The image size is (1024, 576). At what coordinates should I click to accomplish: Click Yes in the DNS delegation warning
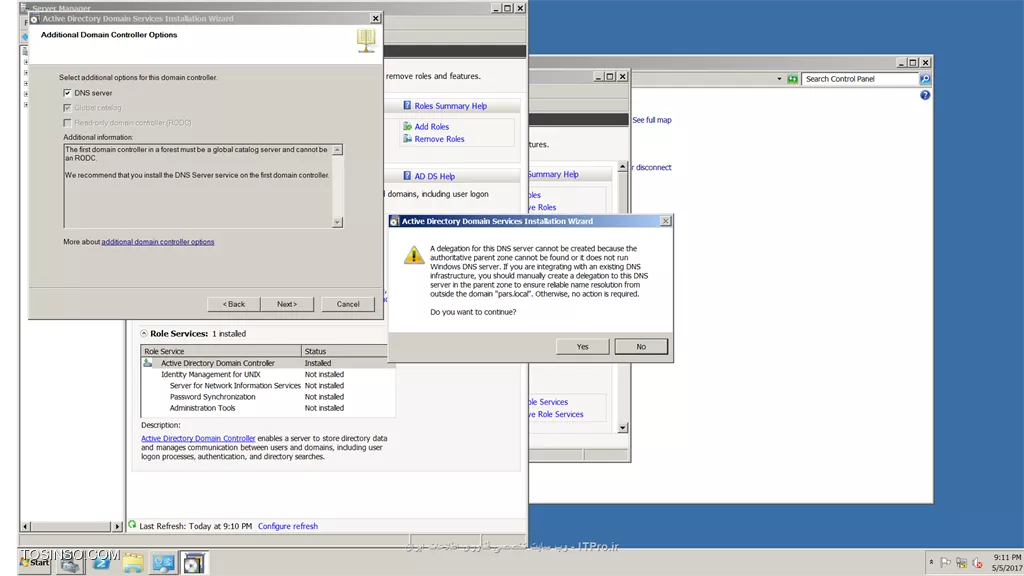click(583, 347)
